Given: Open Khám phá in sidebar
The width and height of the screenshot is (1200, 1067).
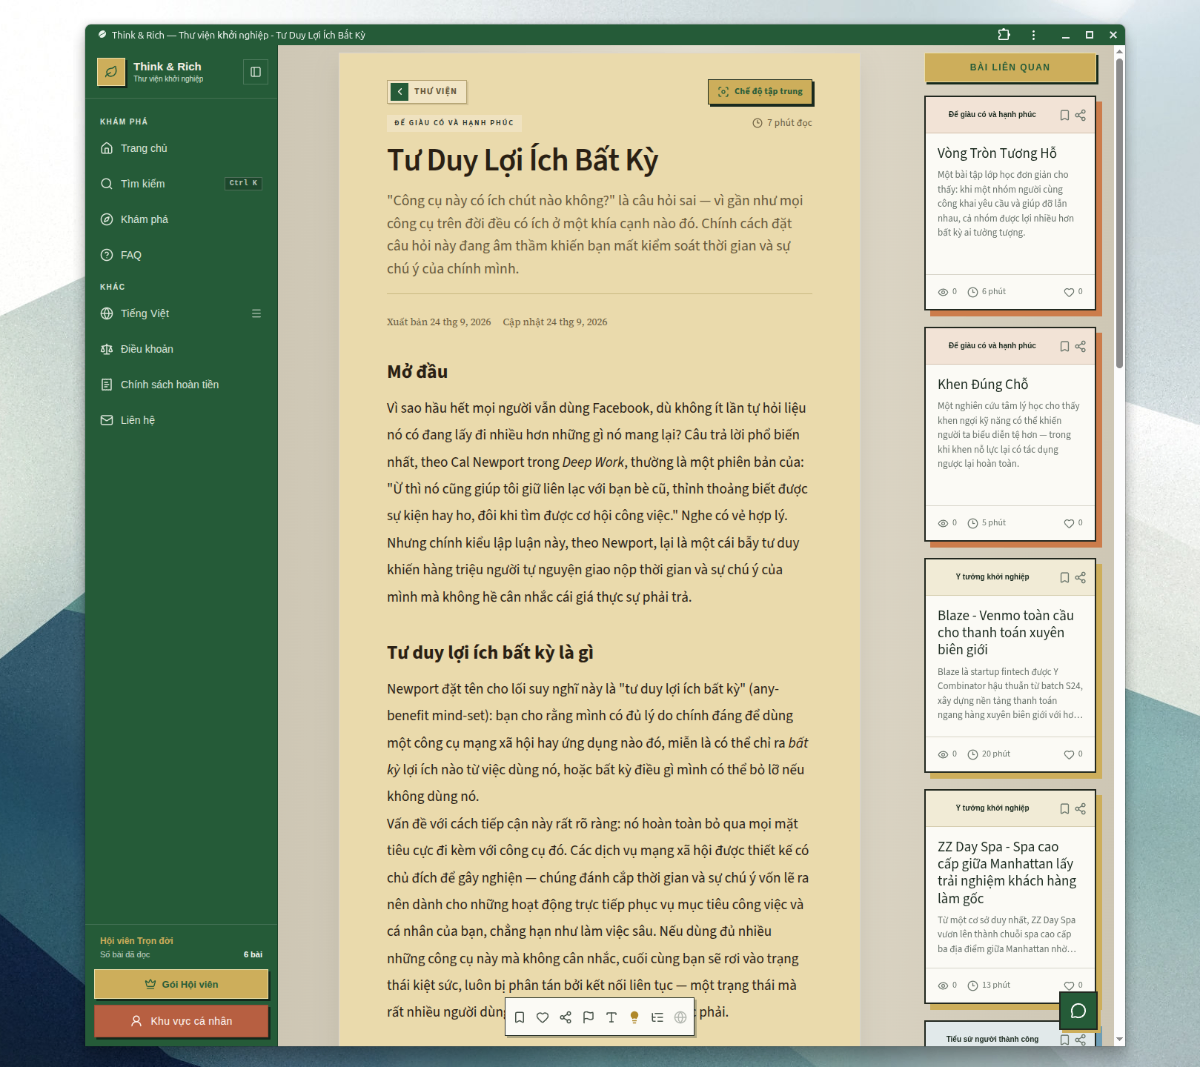Looking at the screenshot, I should click(181, 219).
